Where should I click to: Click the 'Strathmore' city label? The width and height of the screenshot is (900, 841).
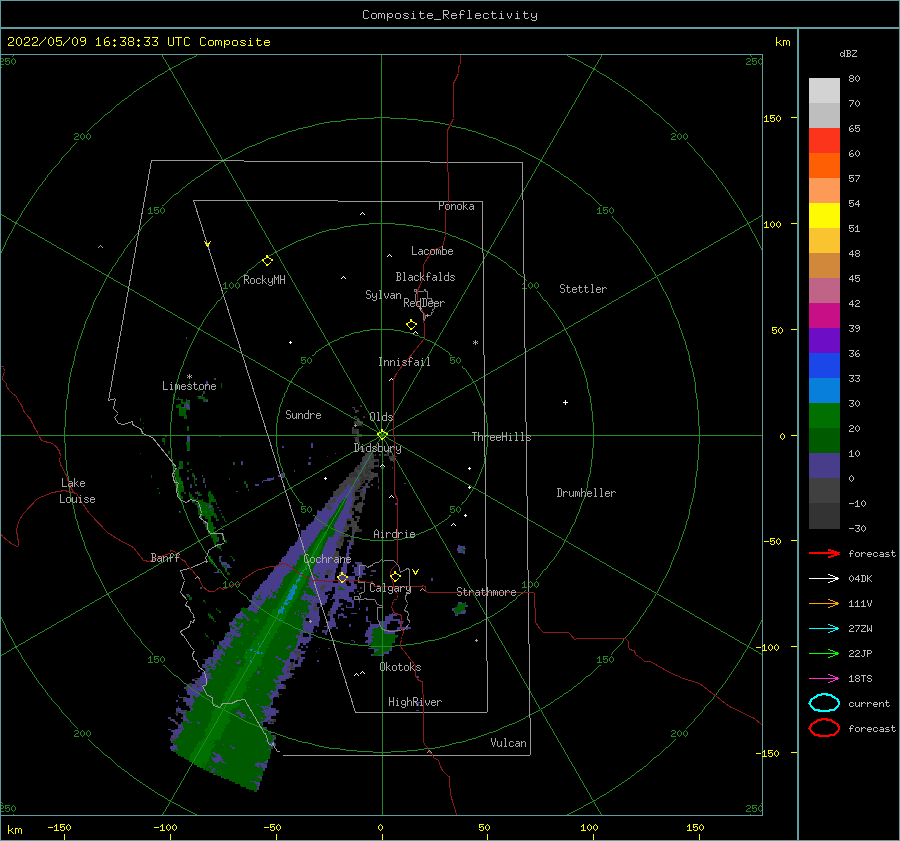click(x=486, y=592)
